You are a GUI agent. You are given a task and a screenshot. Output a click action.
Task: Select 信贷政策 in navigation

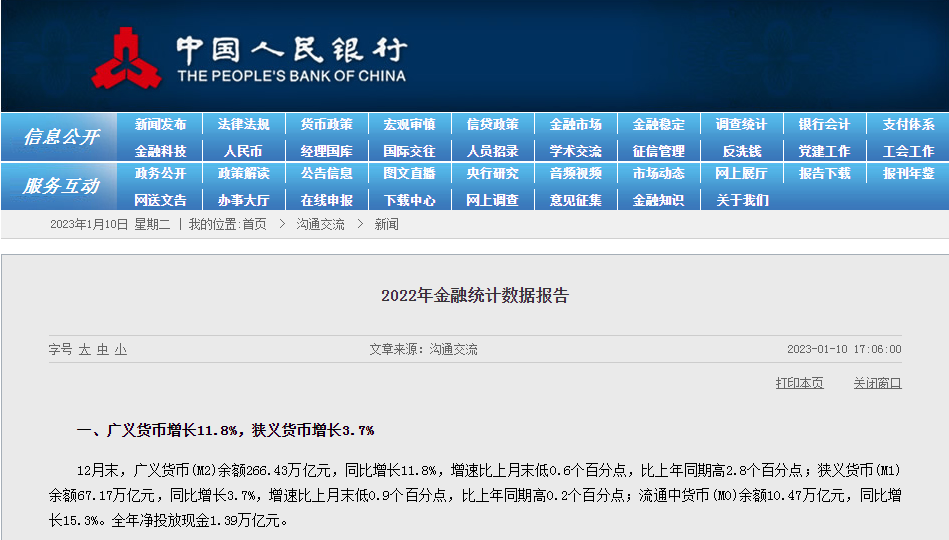tap(493, 125)
